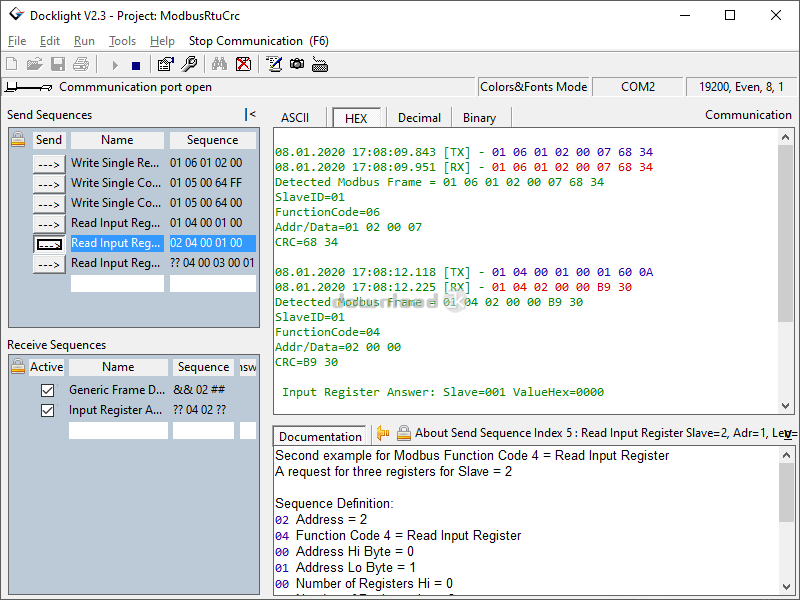The image size is (800, 600).
Task: Send the 01 05 00 64 00 sequence
Action: [x=49, y=204]
